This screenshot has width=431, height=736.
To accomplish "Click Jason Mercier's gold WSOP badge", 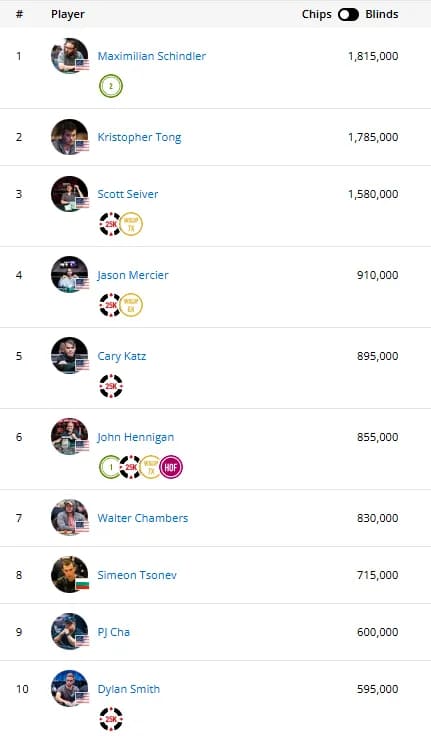I will pos(131,305).
